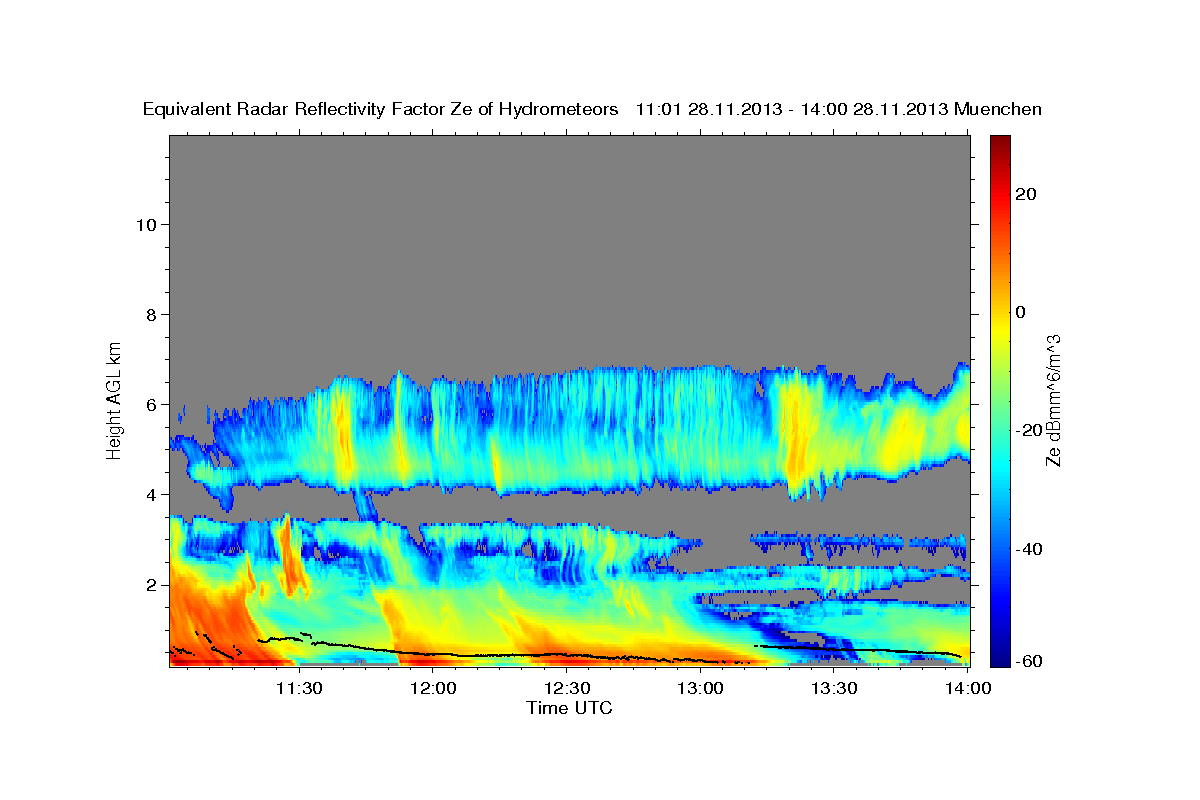Viewport: 1200px width, 800px height.
Task: Click the colorbar value '-60'
Action: click(x=1028, y=660)
